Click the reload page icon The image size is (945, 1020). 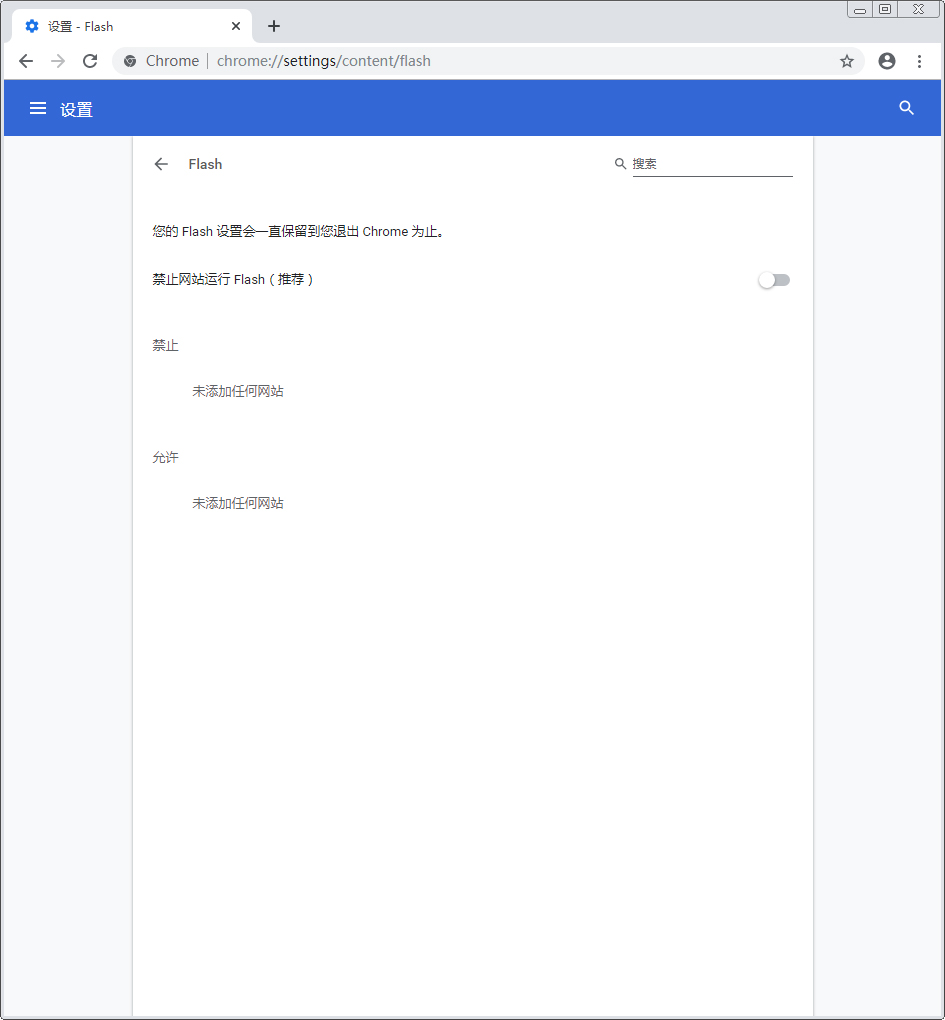coord(90,61)
